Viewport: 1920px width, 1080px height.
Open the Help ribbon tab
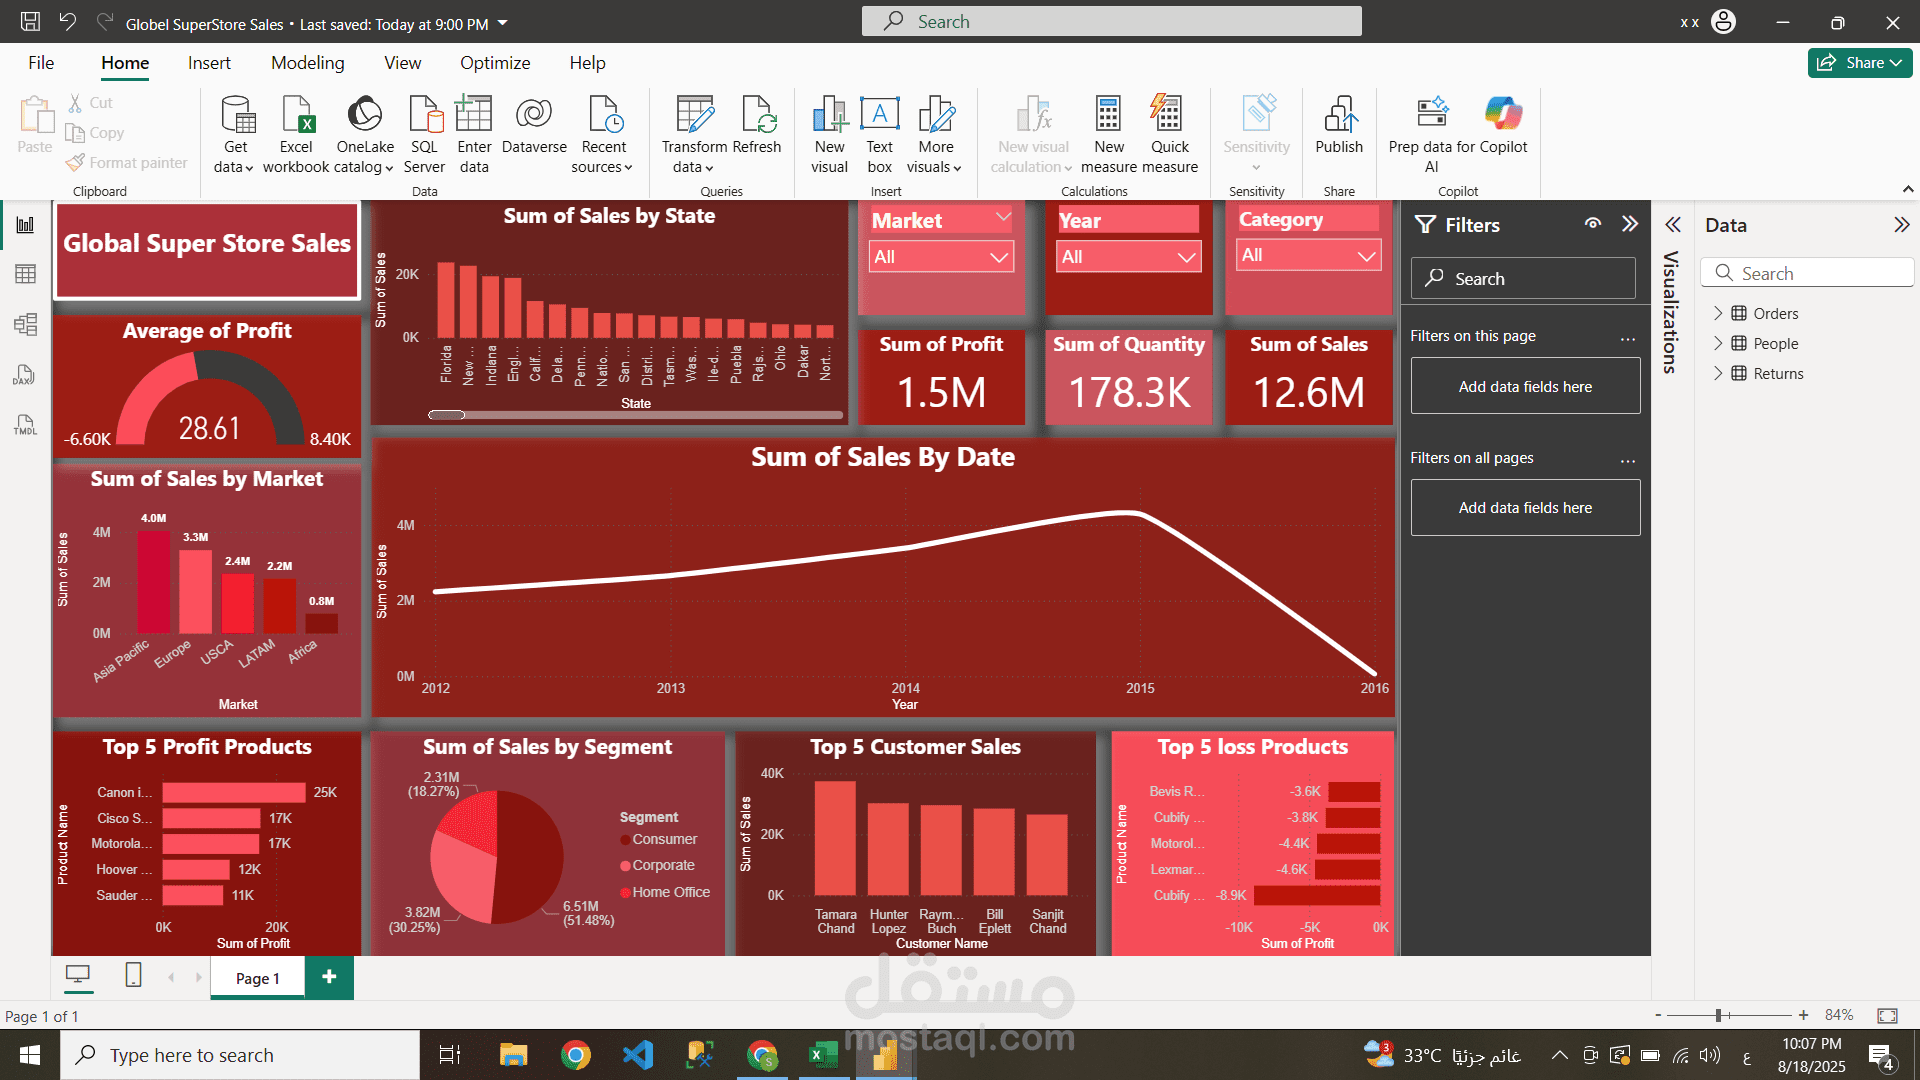(588, 63)
